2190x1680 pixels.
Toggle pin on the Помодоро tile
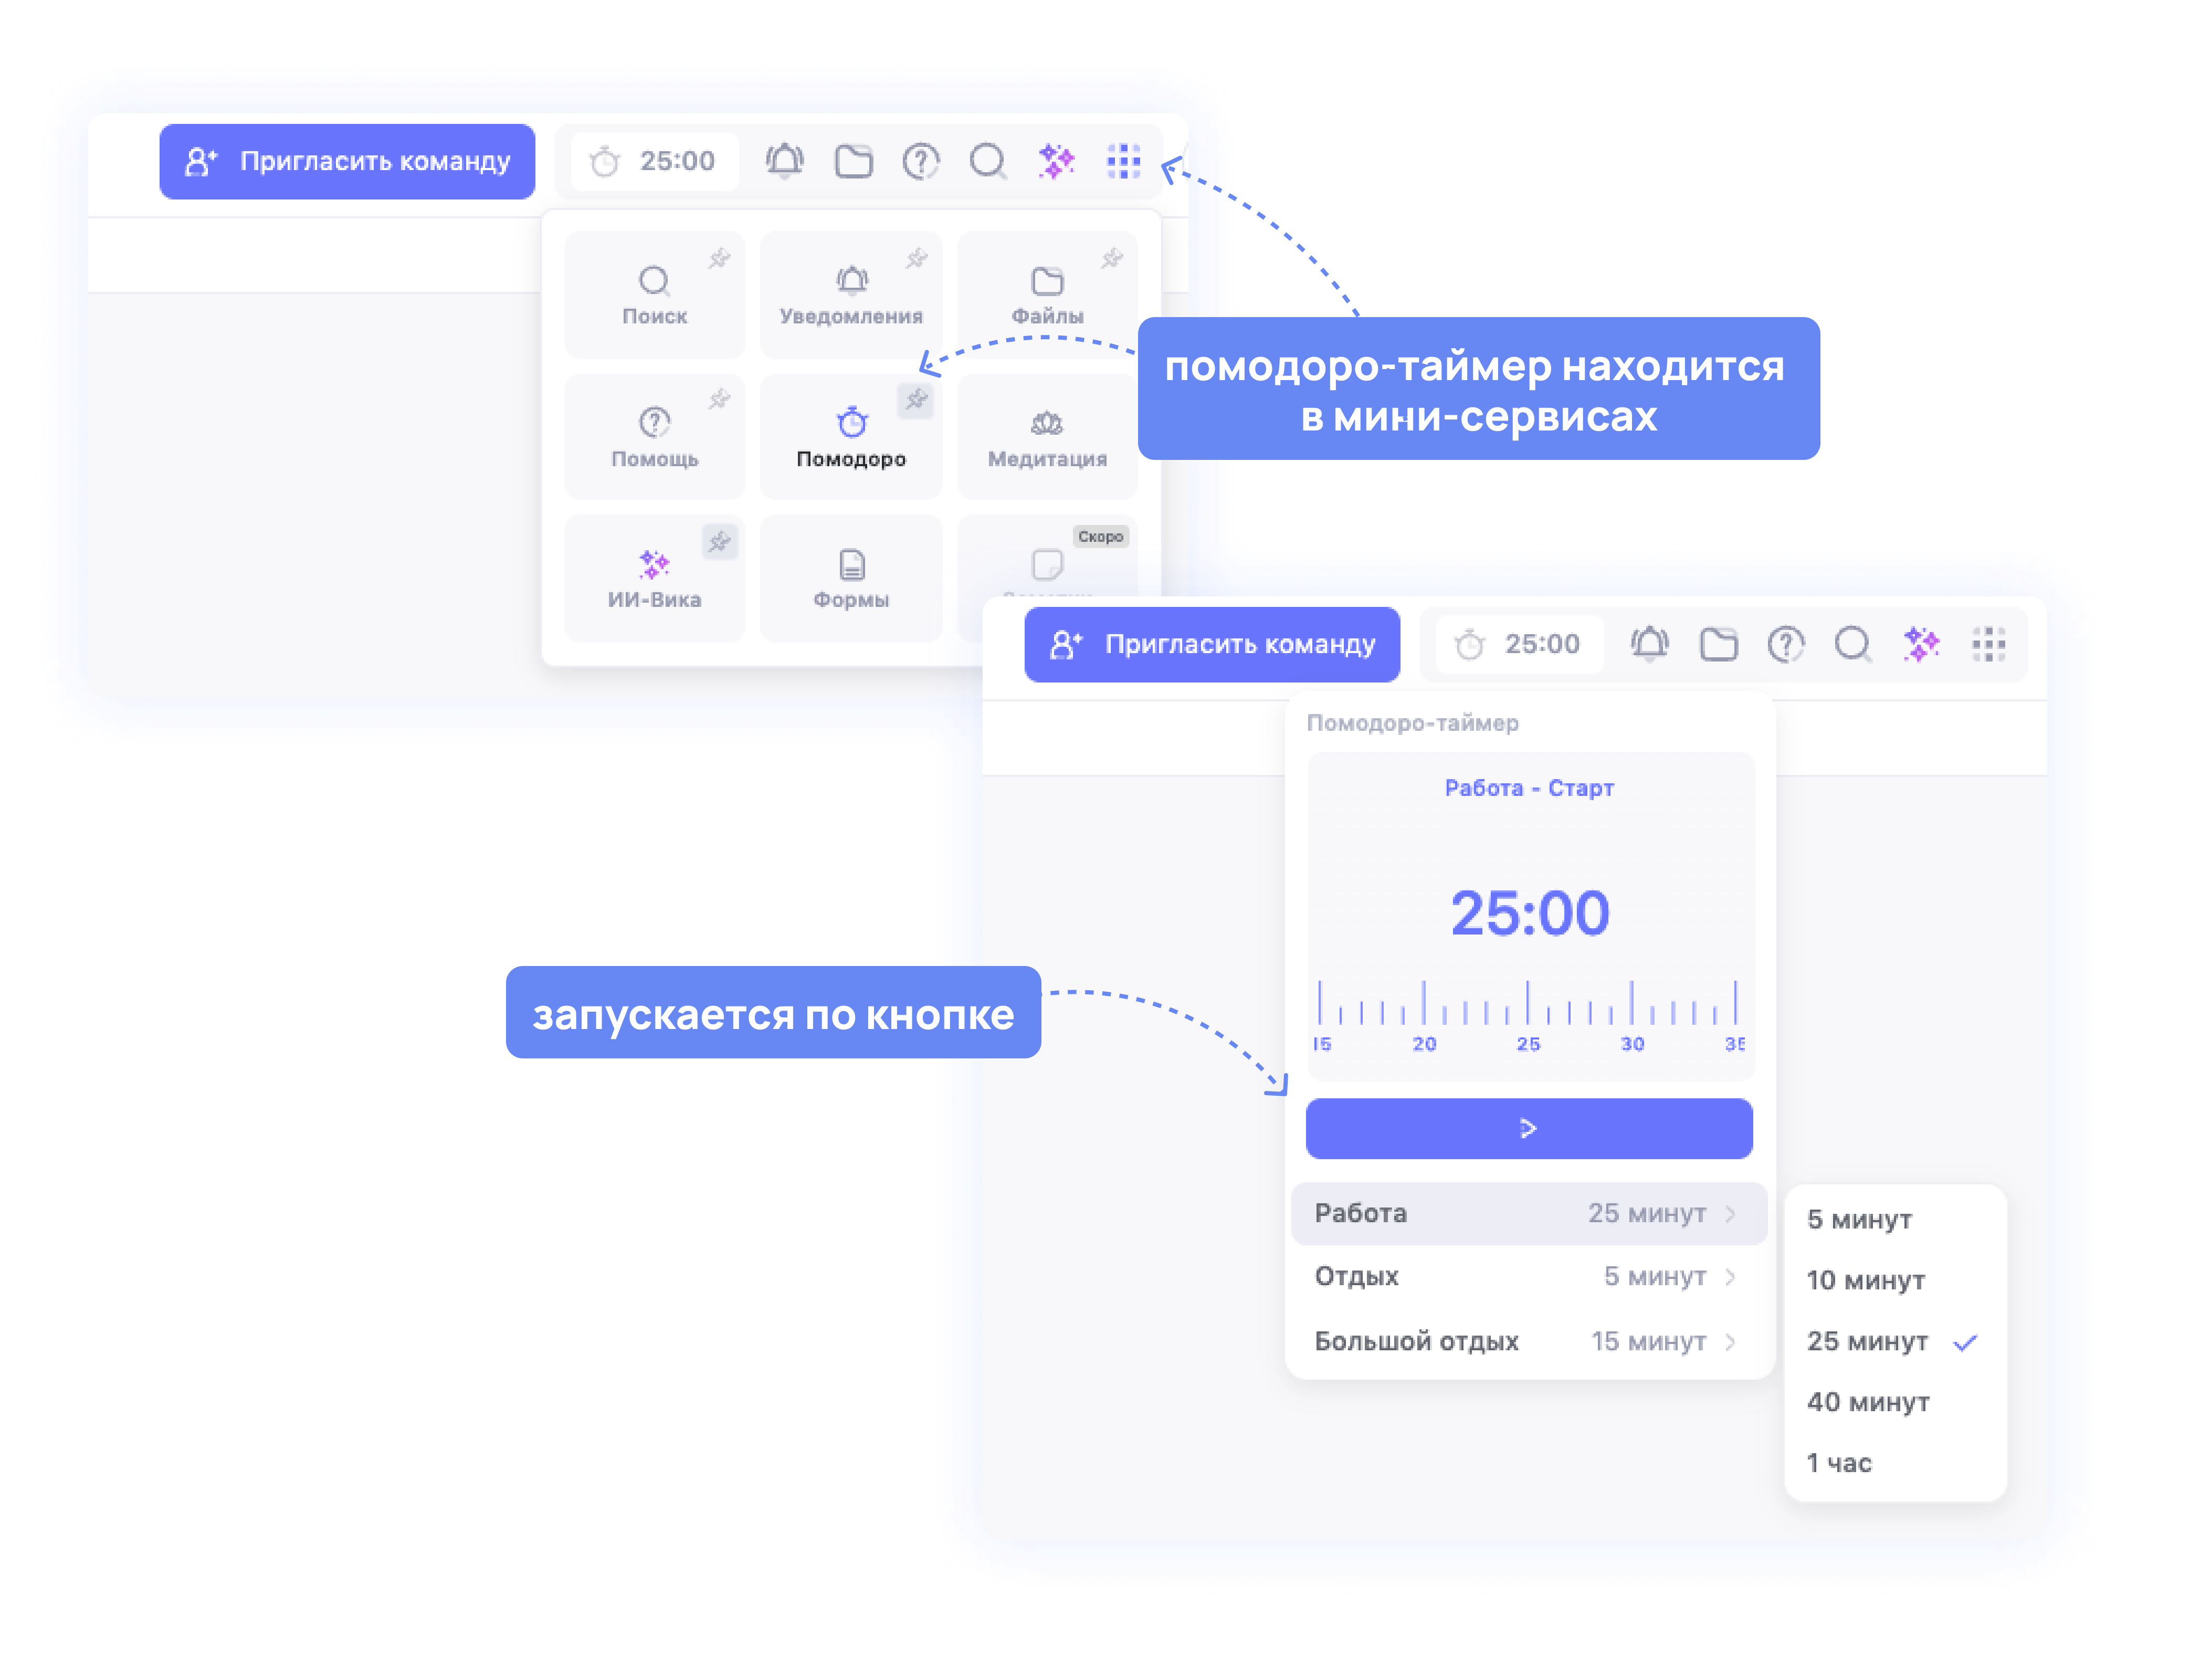[915, 400]
